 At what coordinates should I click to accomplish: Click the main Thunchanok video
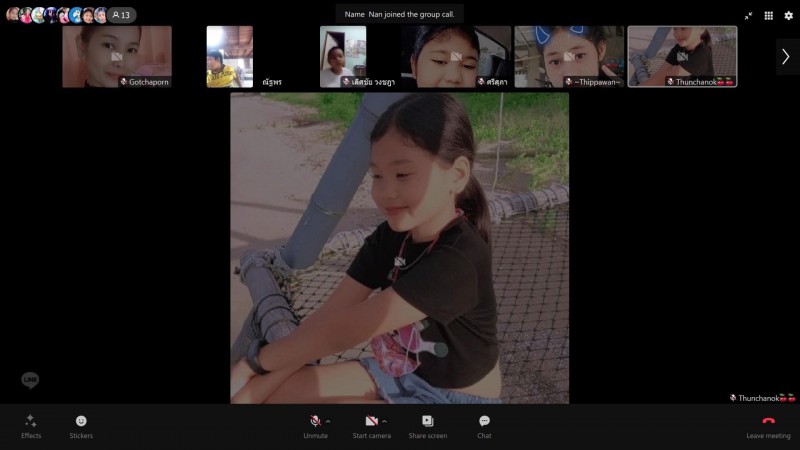pyautogui.click(x=399, y=248)
